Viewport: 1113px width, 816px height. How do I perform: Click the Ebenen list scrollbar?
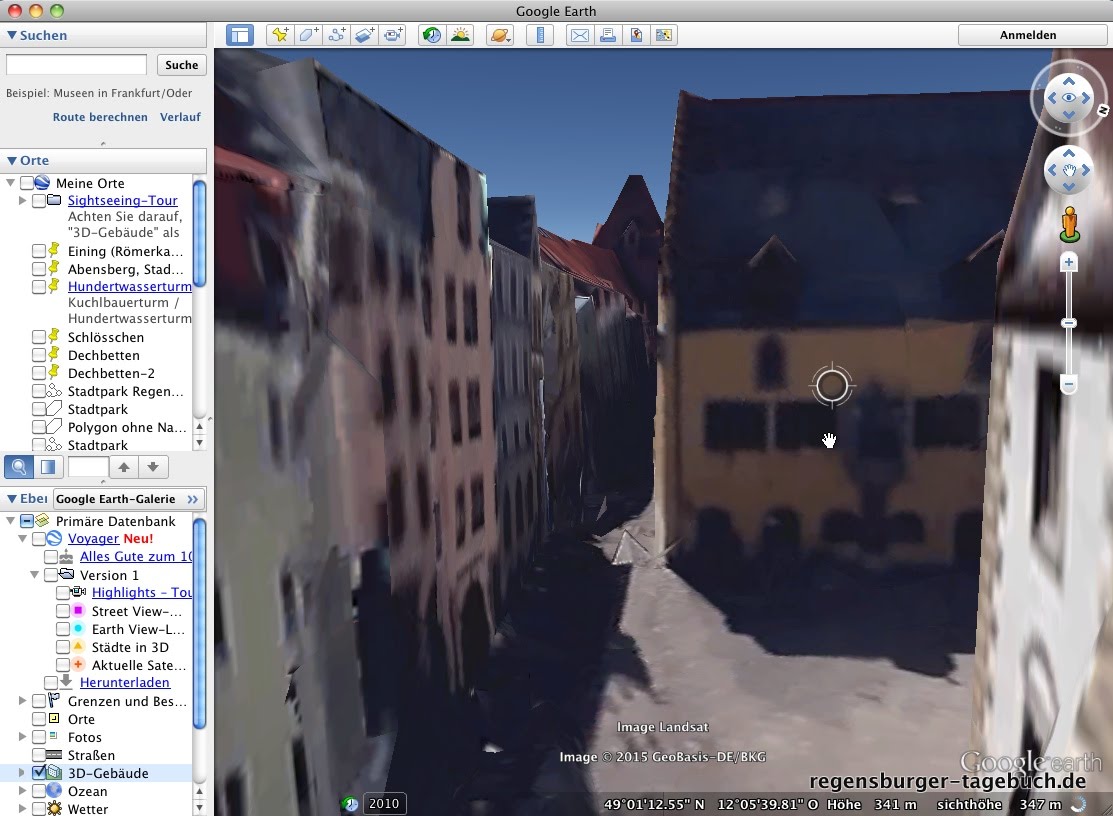tap(199, 623)
